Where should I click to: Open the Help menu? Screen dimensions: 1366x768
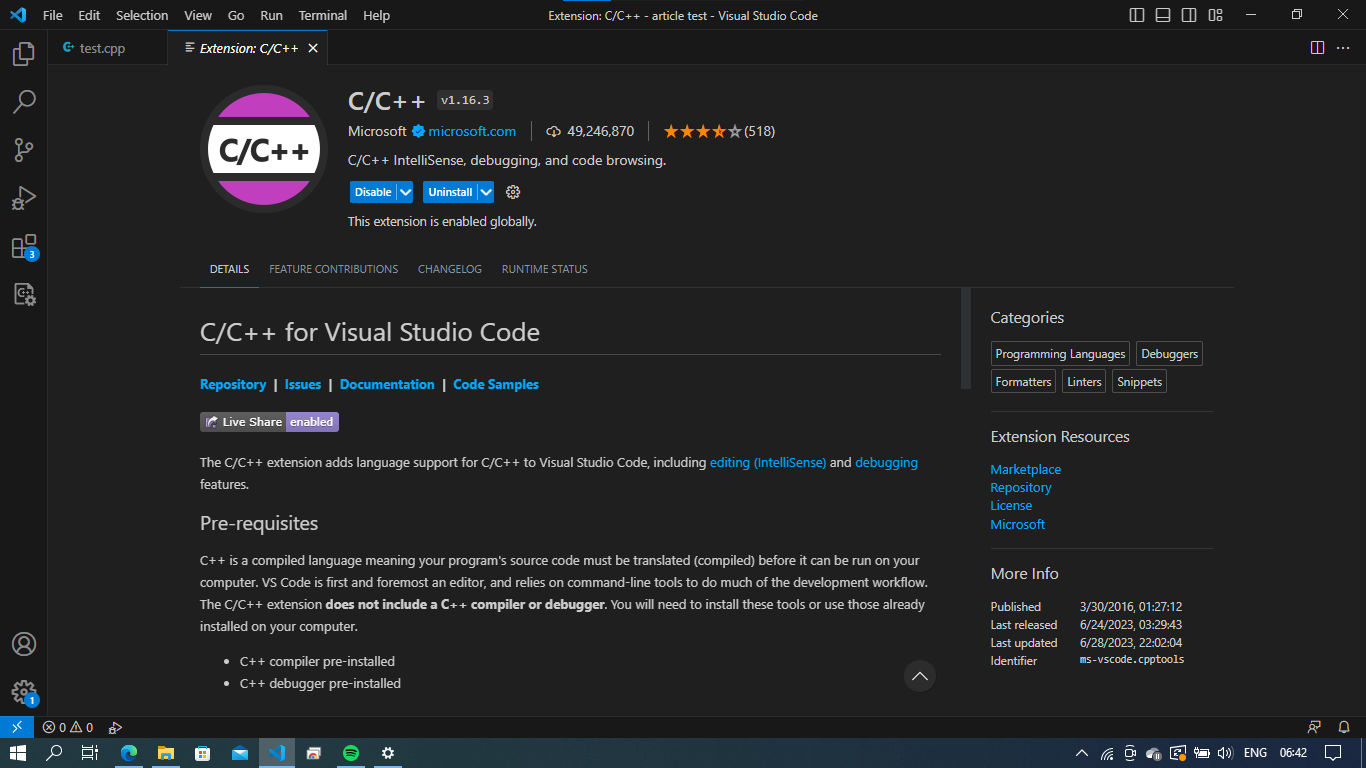(377, 15)
